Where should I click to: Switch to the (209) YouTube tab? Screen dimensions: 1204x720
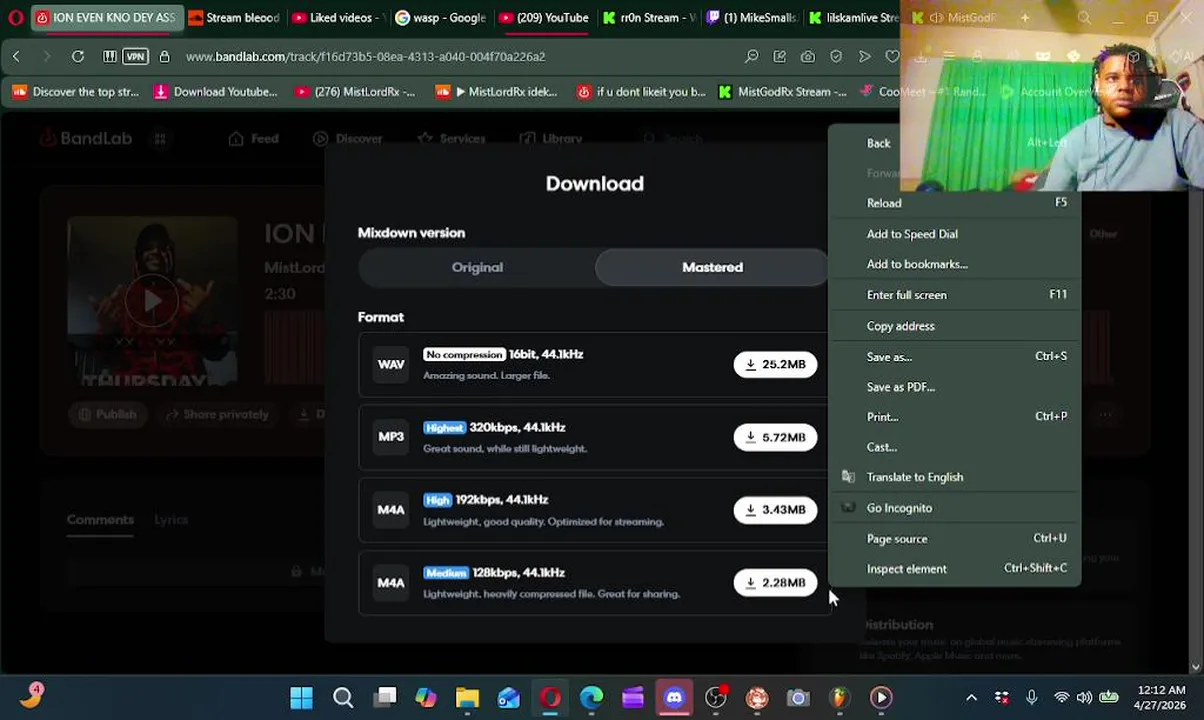[x=545, y=17]
